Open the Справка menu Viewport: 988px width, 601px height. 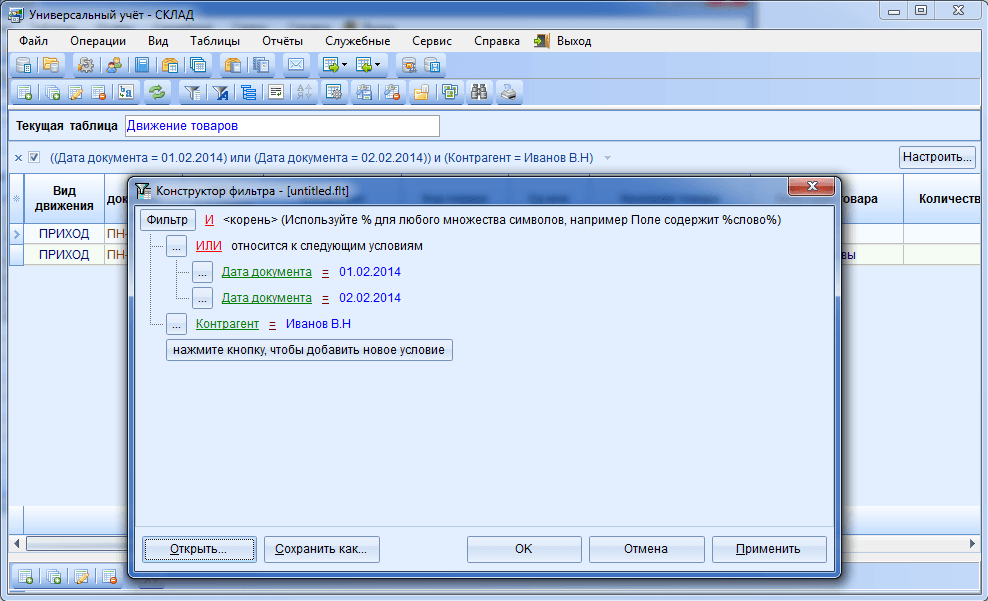(x=497, y=41)
